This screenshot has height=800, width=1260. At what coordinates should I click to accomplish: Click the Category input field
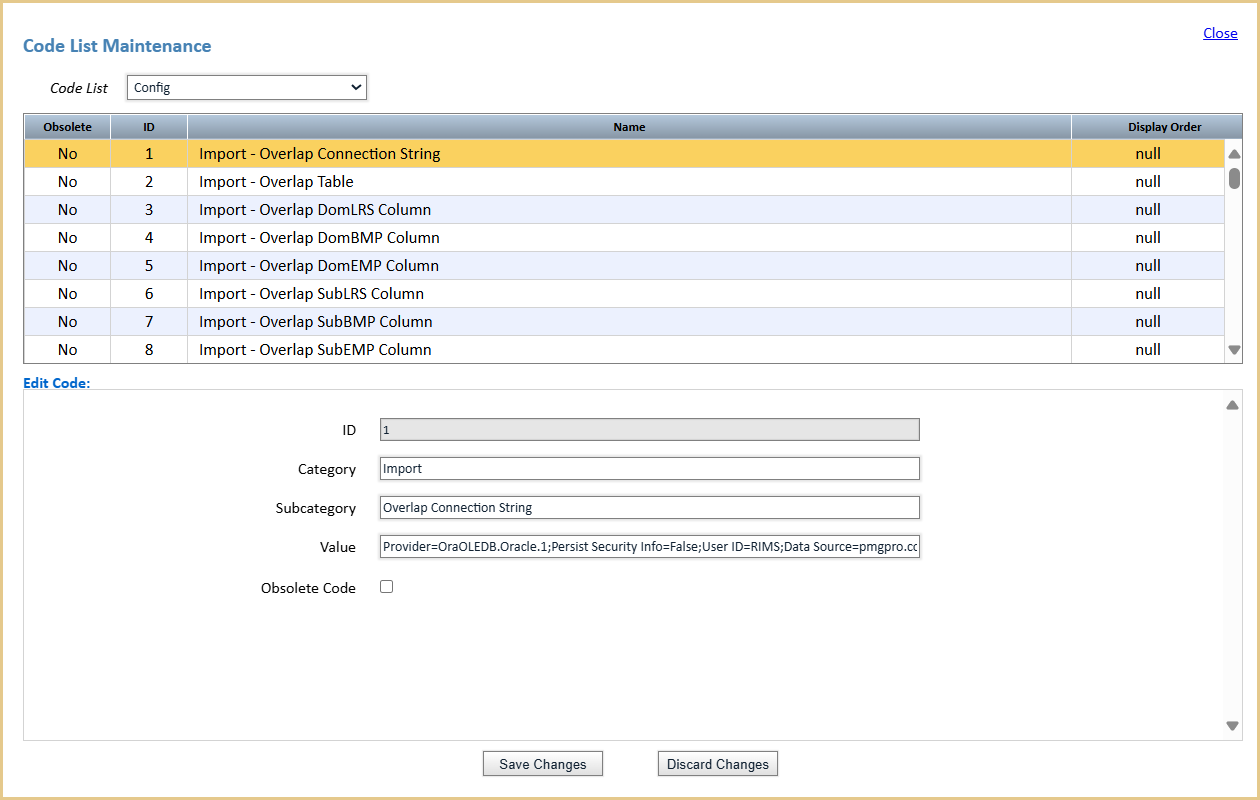650,468
